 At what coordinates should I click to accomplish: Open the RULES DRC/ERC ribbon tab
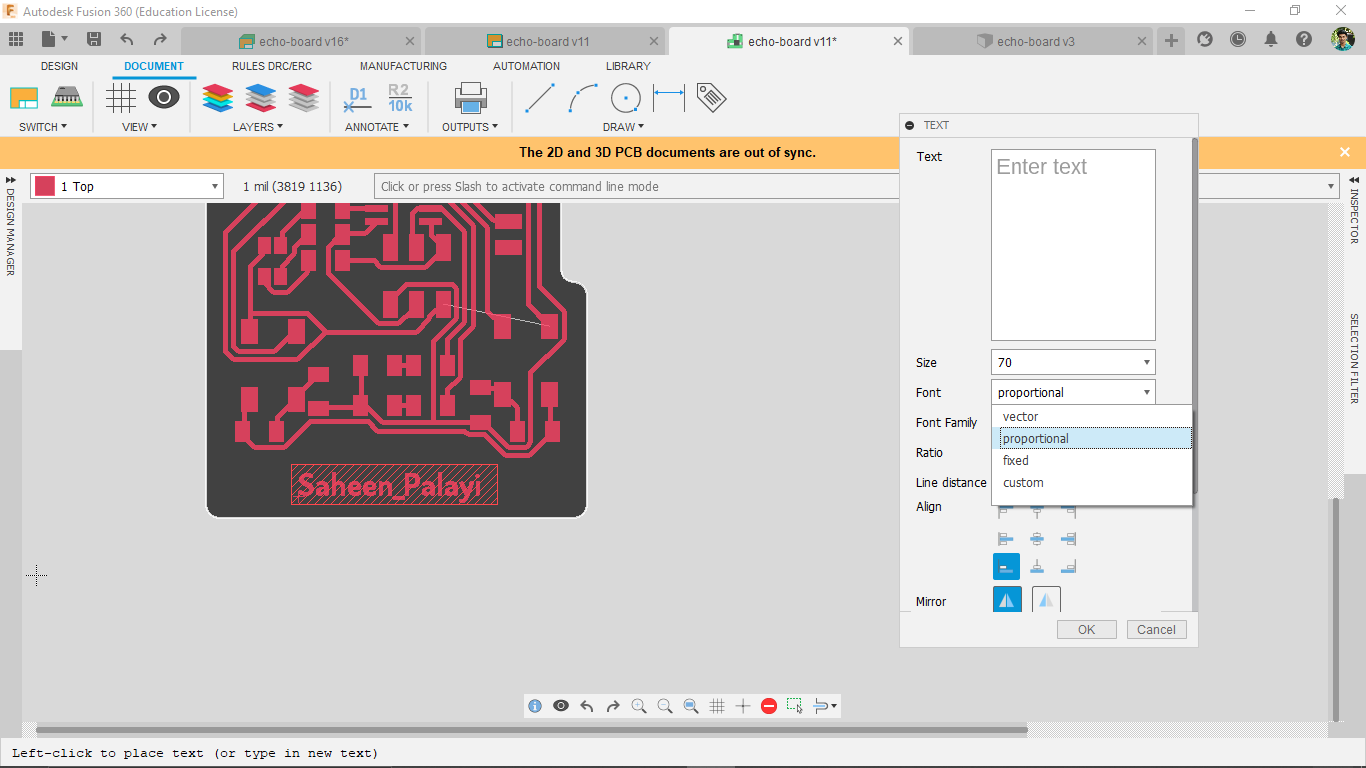click(271, 66)
